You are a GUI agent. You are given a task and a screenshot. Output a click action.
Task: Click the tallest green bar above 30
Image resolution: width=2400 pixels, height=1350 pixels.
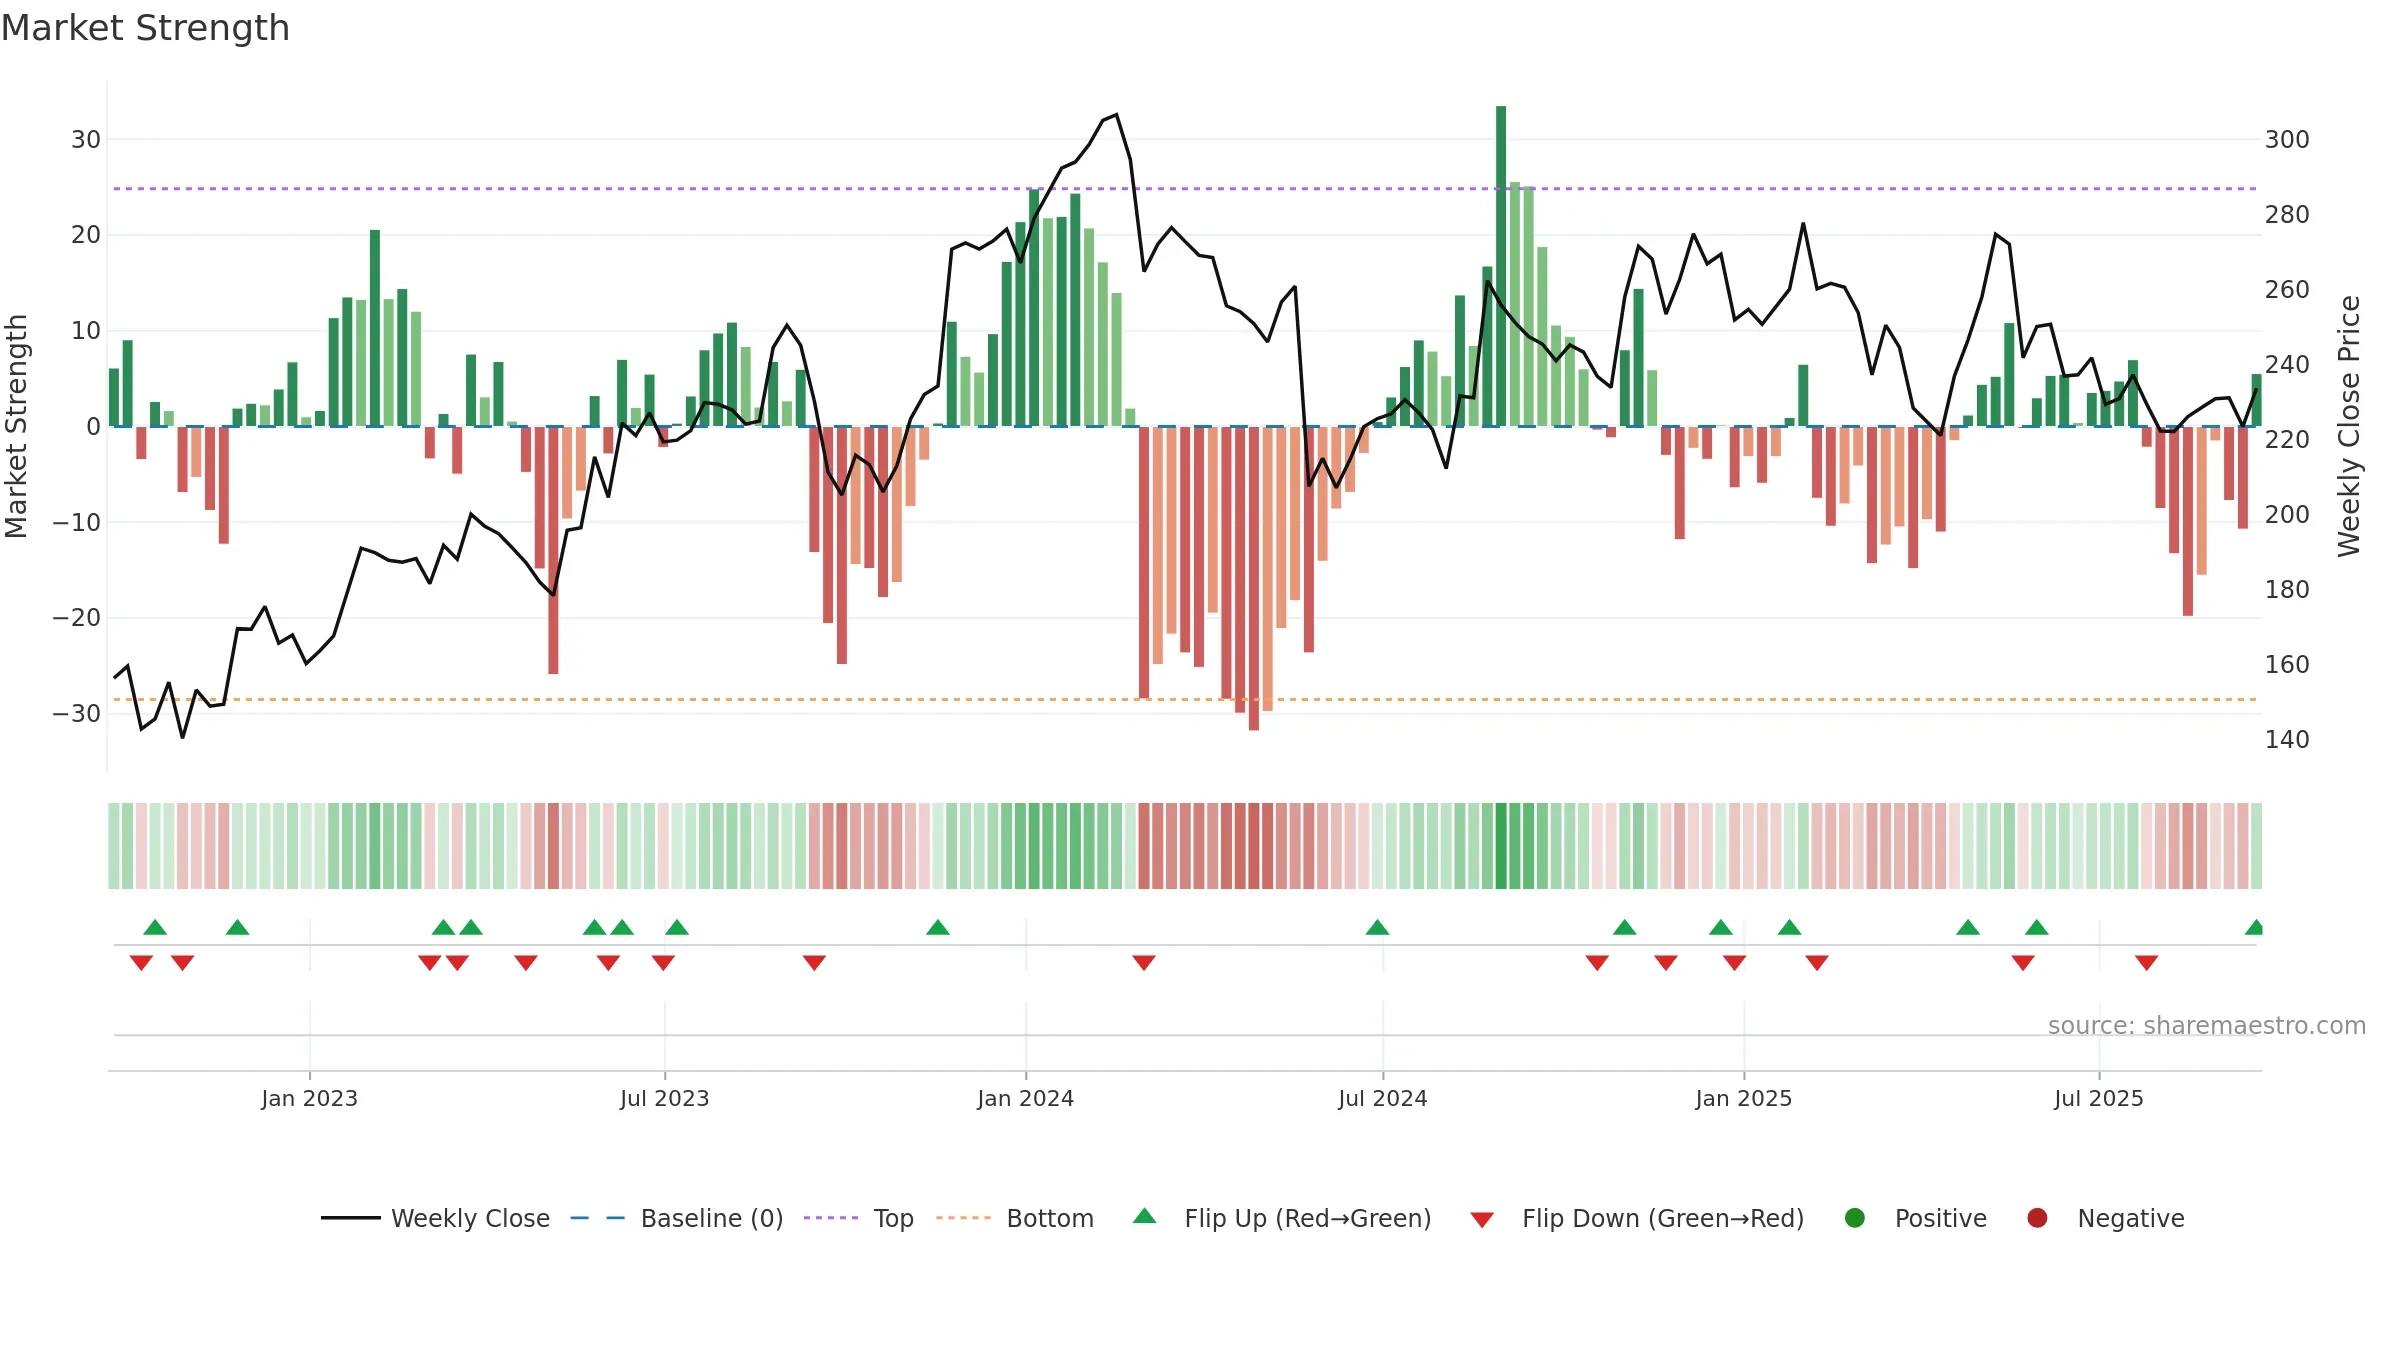coord(1501,266)
